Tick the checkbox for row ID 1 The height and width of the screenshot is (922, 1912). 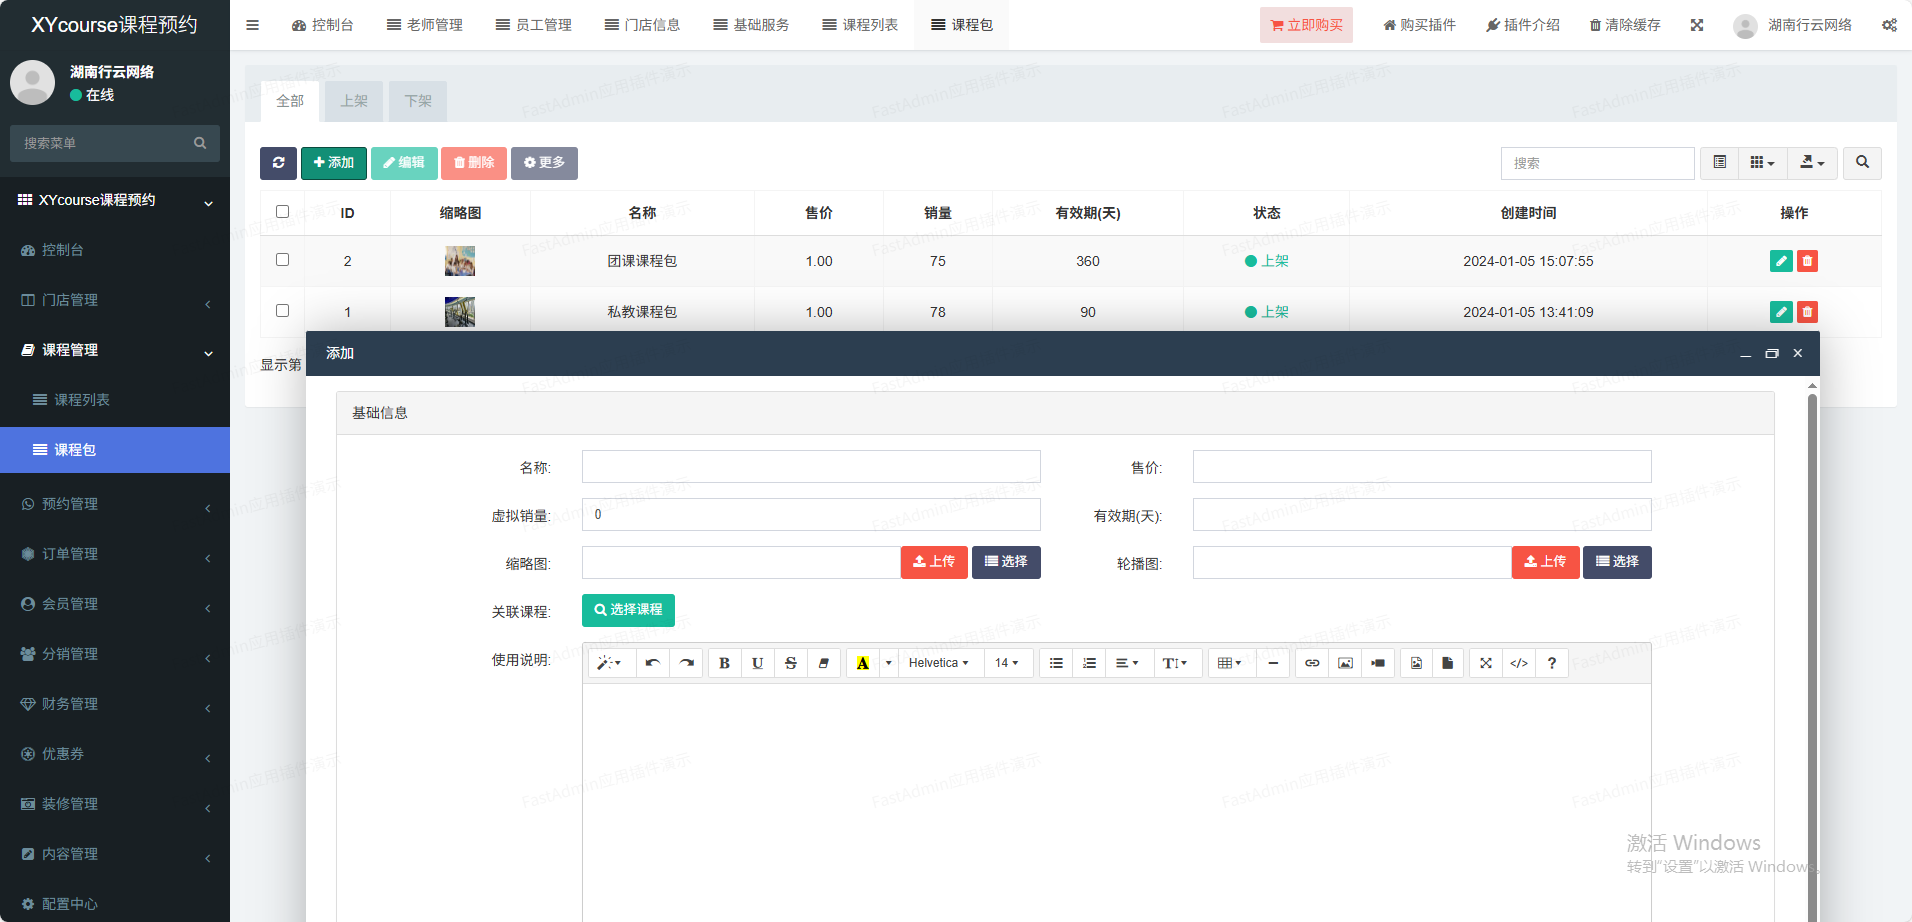pyautogui.click(x=283, y=311)
